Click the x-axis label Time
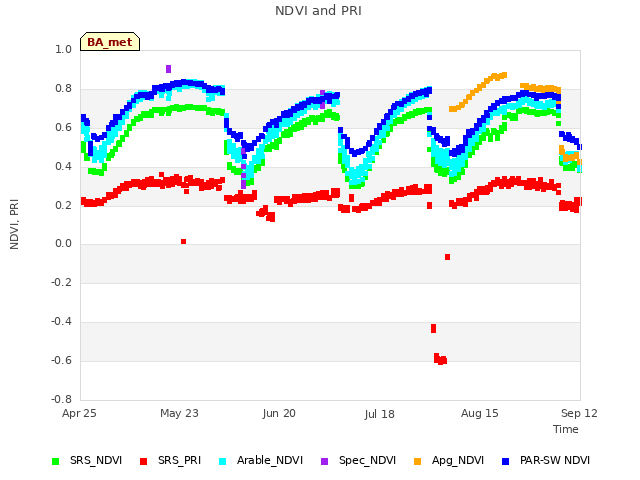 pos(566,429)
